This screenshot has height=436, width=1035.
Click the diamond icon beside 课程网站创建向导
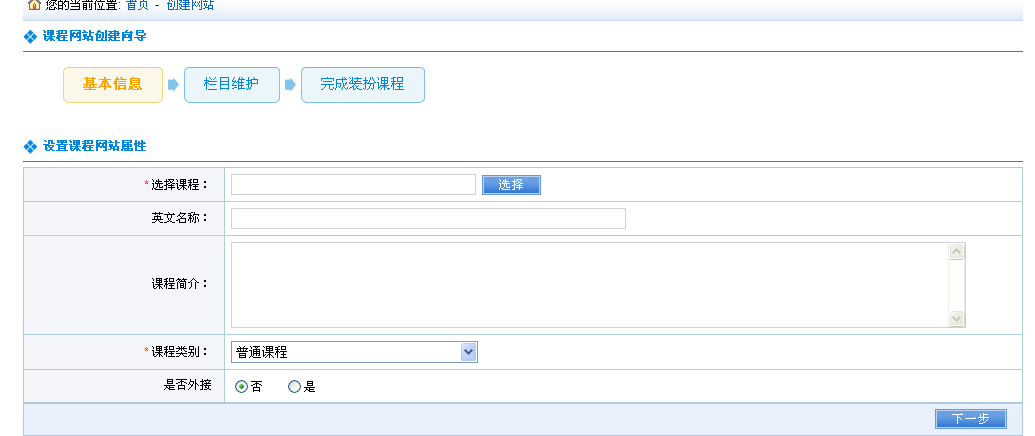coord(30,37)
